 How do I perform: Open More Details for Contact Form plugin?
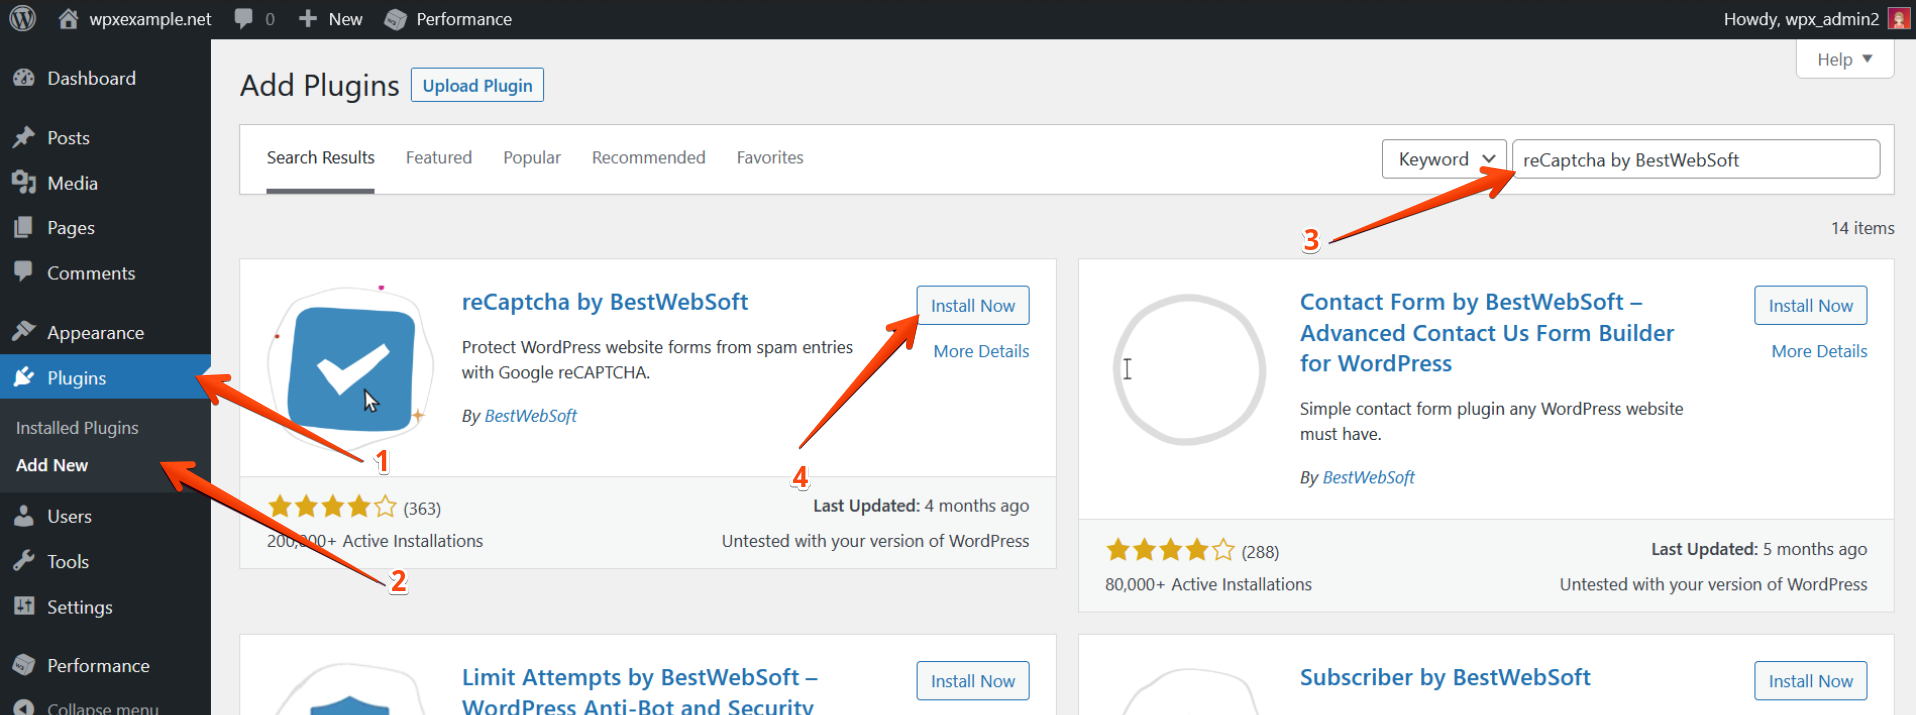(x=1818, y=351)
